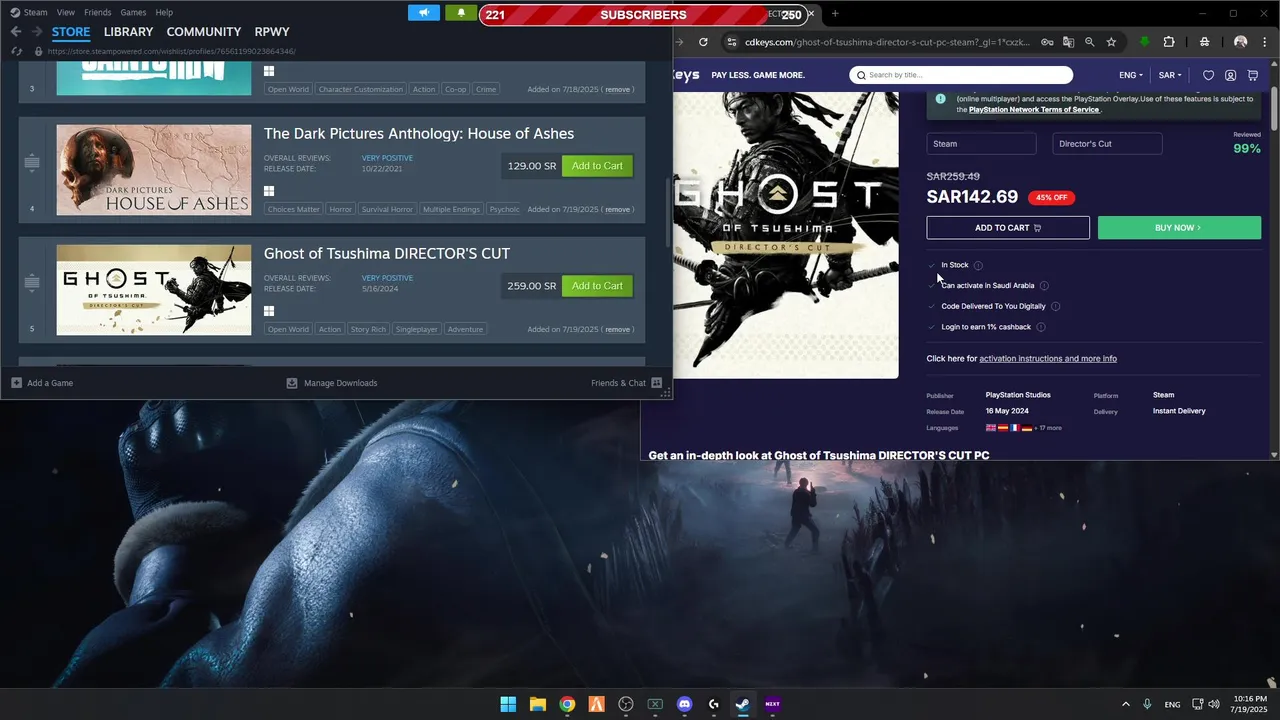This screenshot has width=1280, height=720.
Task: Open the Games menu in Steam
Action: tap(133, 12)
